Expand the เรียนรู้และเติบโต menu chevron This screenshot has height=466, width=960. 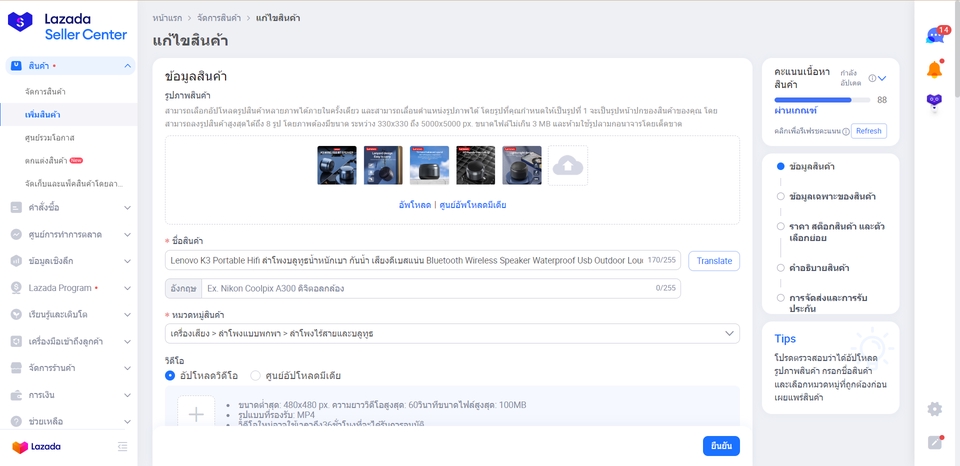[x=127, y=315]
